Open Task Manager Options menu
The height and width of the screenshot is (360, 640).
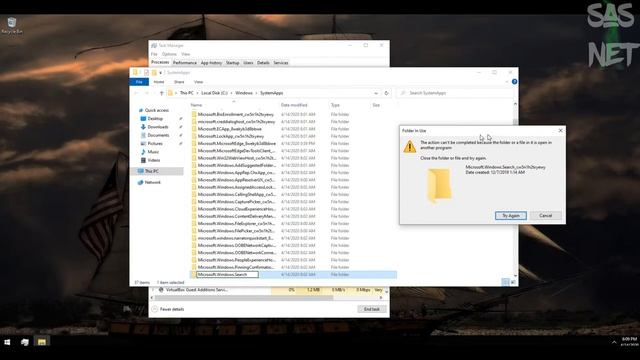pos(169,54)
